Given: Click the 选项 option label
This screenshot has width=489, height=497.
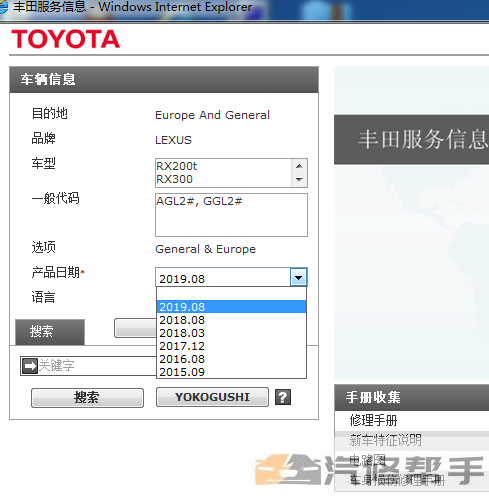Looking at the screenshot, I should (43, 247).
